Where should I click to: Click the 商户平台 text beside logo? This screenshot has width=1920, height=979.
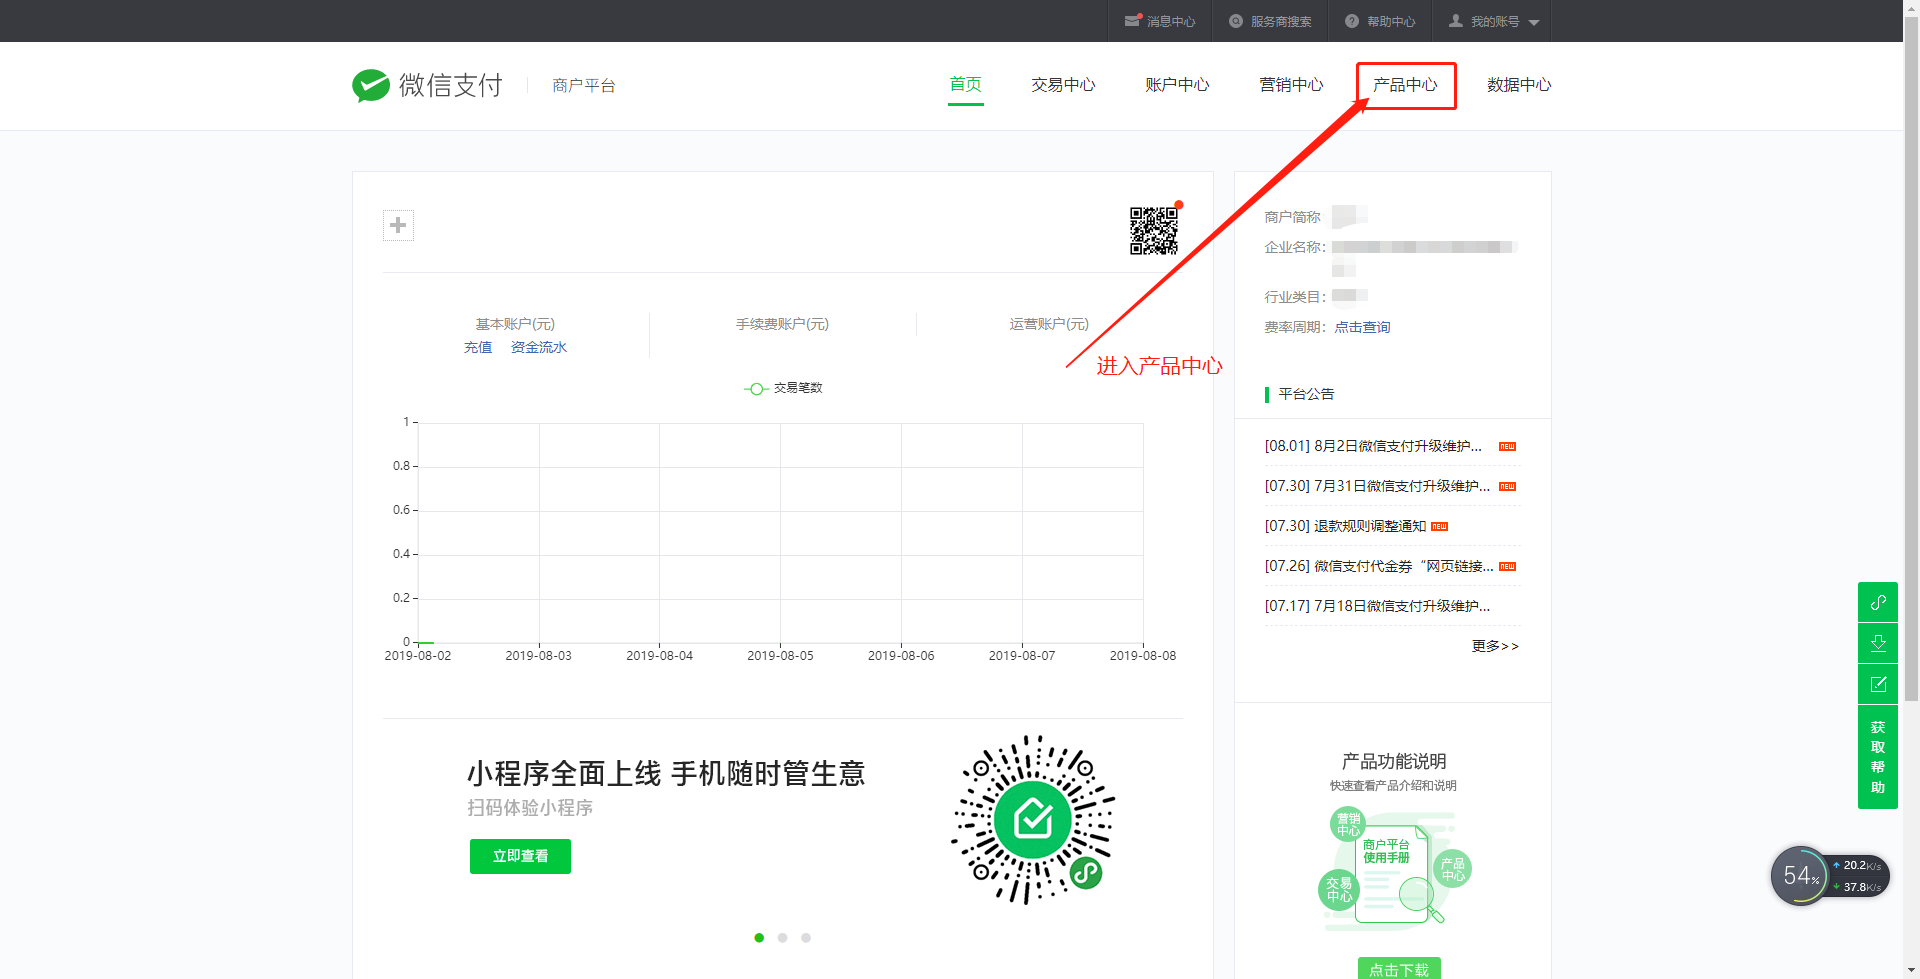tap(584, 86)
